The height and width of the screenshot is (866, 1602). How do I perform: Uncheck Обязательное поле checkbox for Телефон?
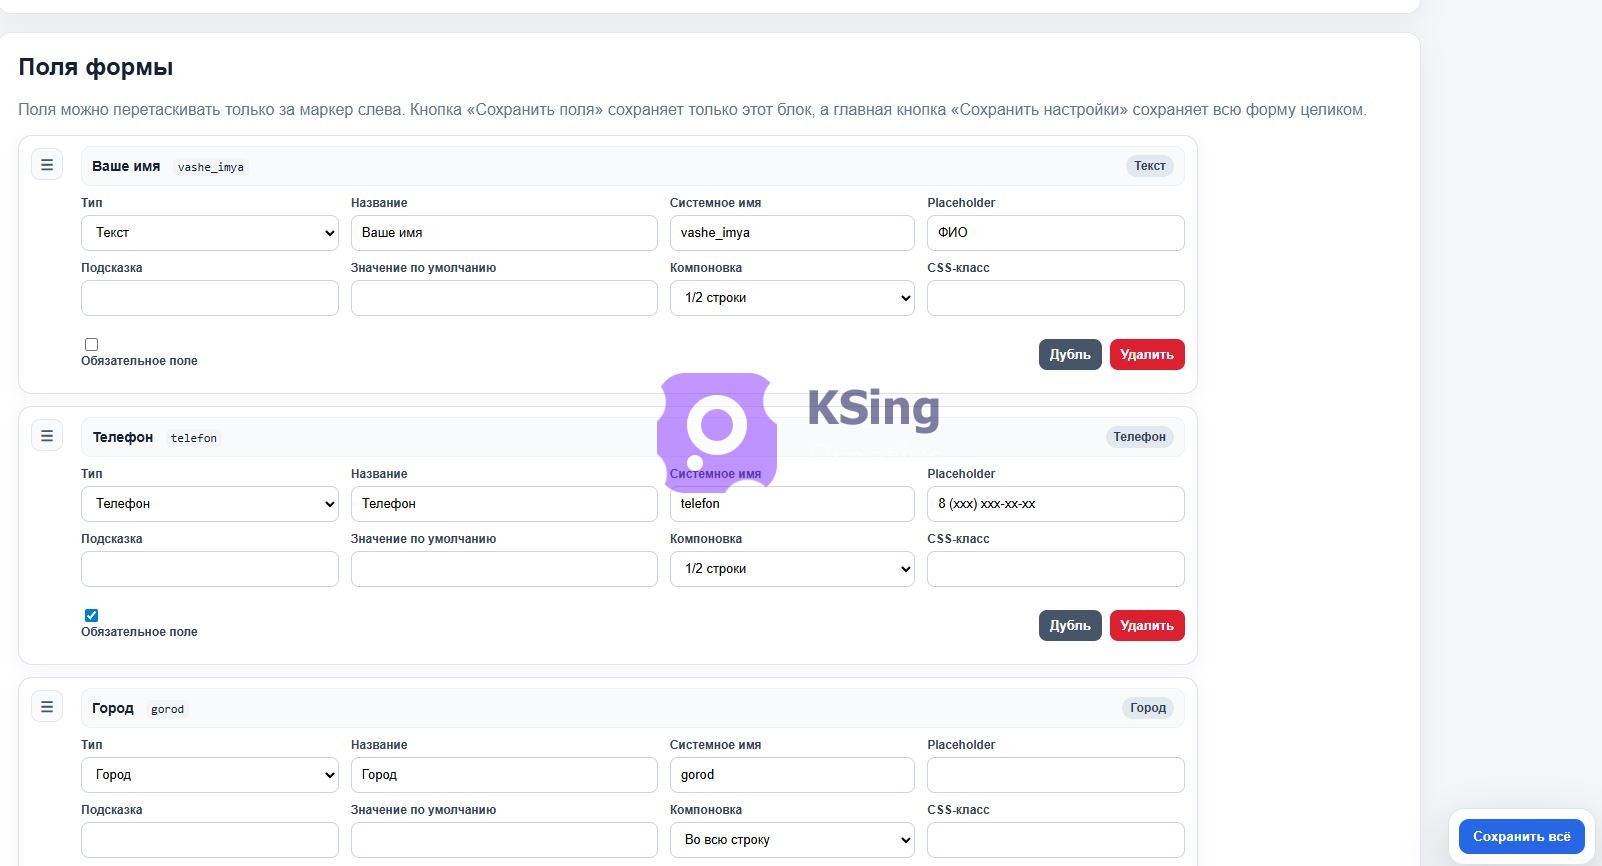[91, 615]
